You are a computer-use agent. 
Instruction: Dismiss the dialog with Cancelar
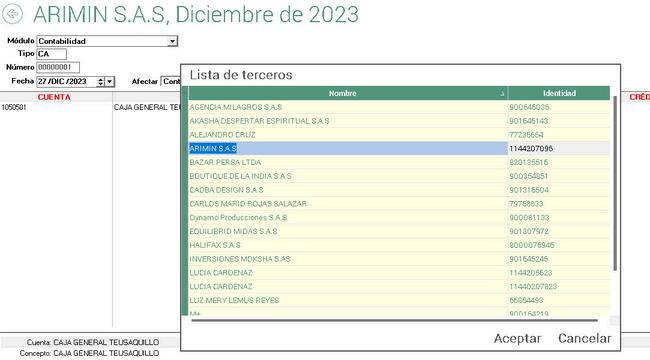click(585, 338)
